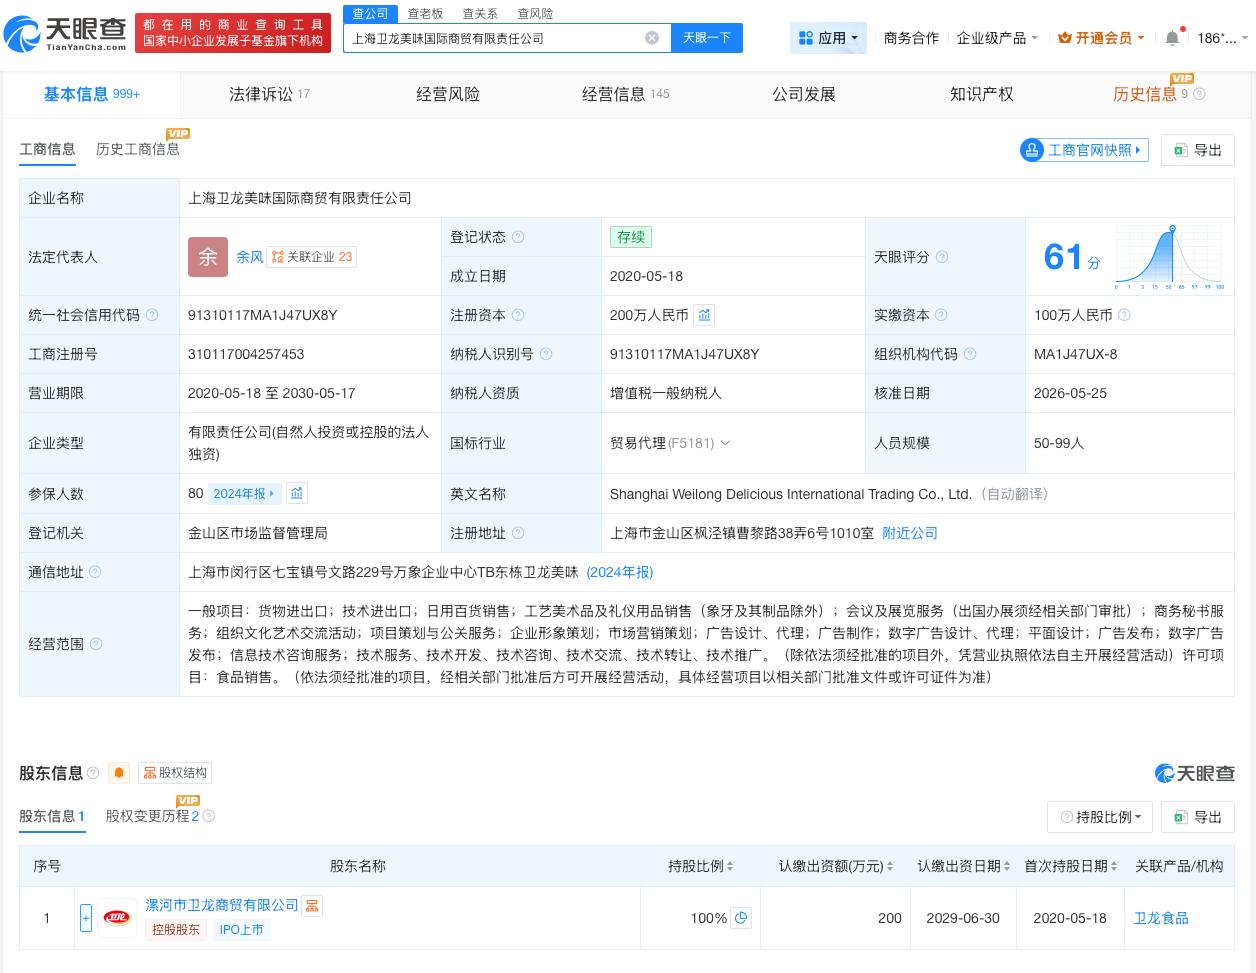Sort table by 认缴出资日期 column
Screen dimensions: 1256x973
[x=965, y=866]
